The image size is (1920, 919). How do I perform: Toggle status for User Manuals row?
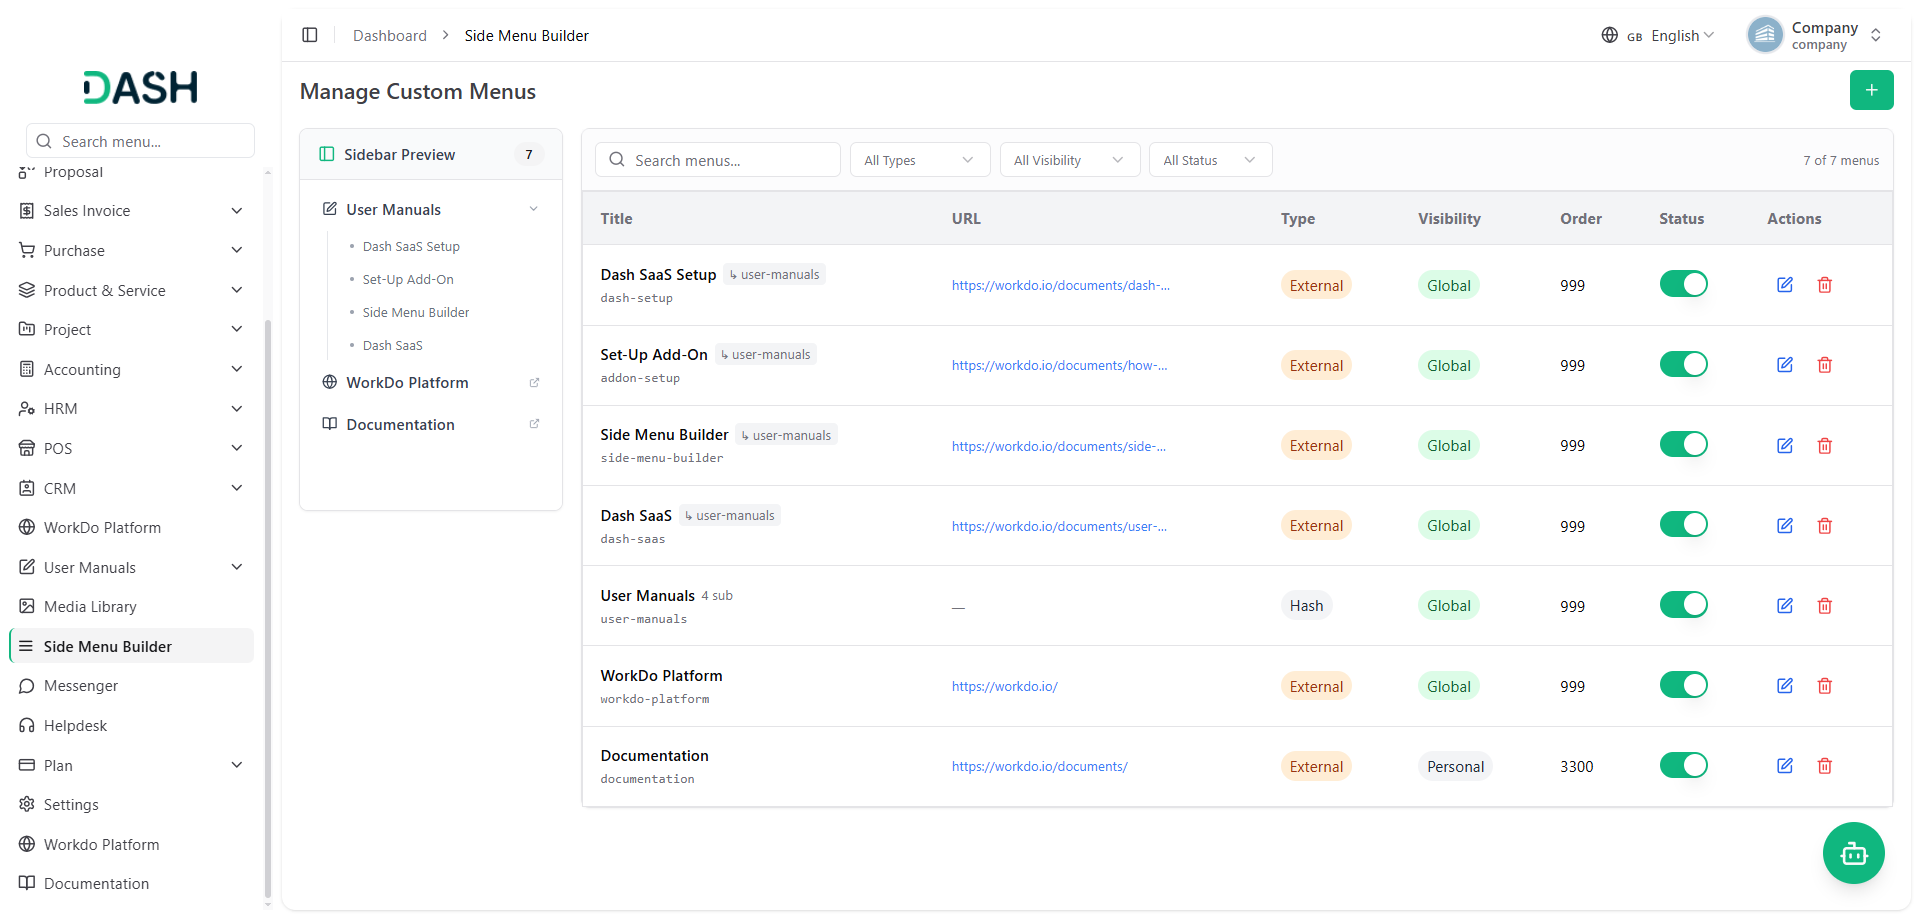pyautogui.click(x=1683, y=604)
